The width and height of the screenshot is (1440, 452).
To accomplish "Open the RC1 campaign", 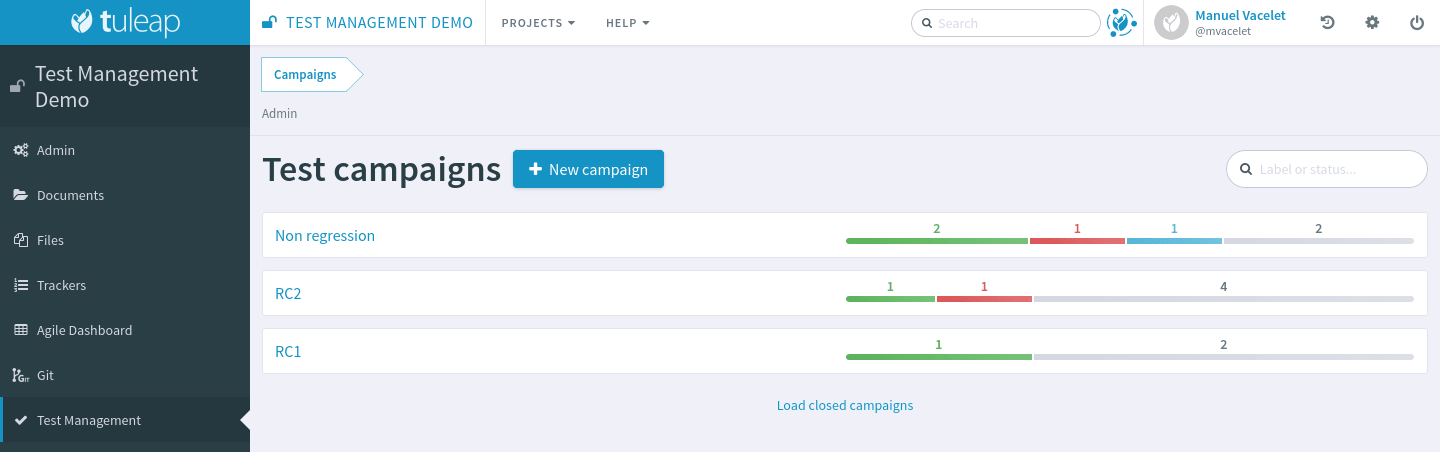I will 288,352.
